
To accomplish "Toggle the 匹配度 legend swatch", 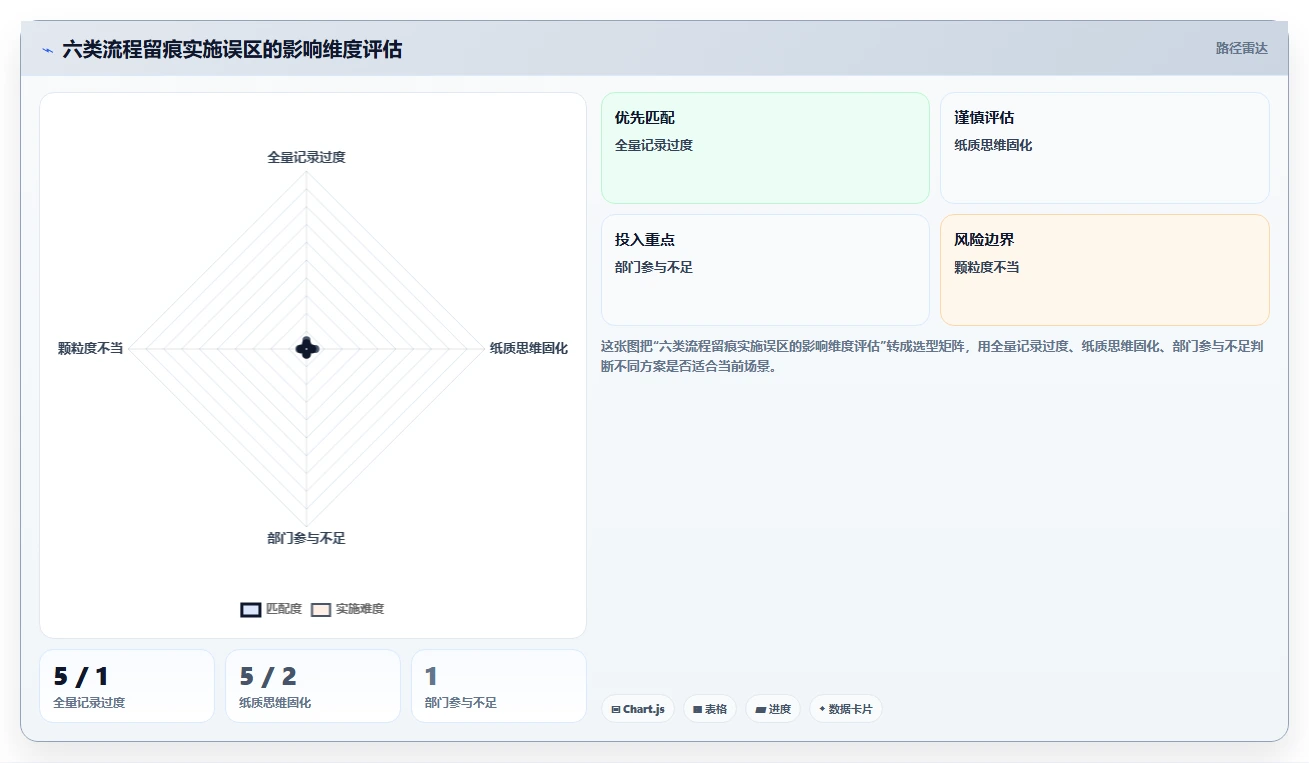I will [251, 609].
